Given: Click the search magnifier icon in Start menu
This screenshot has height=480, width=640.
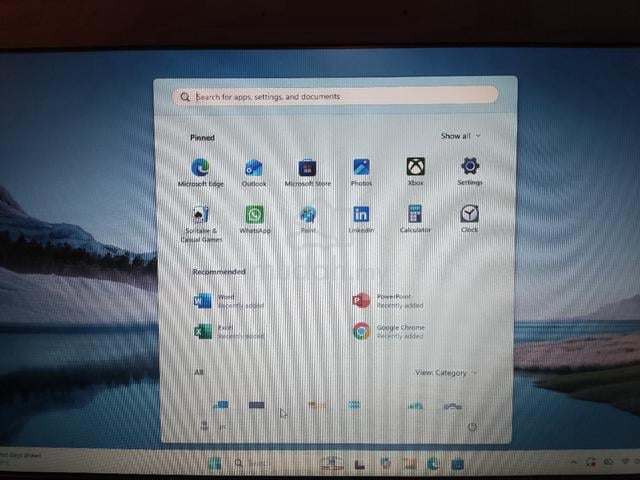Looking at the screenshot, I should point(185,97).
